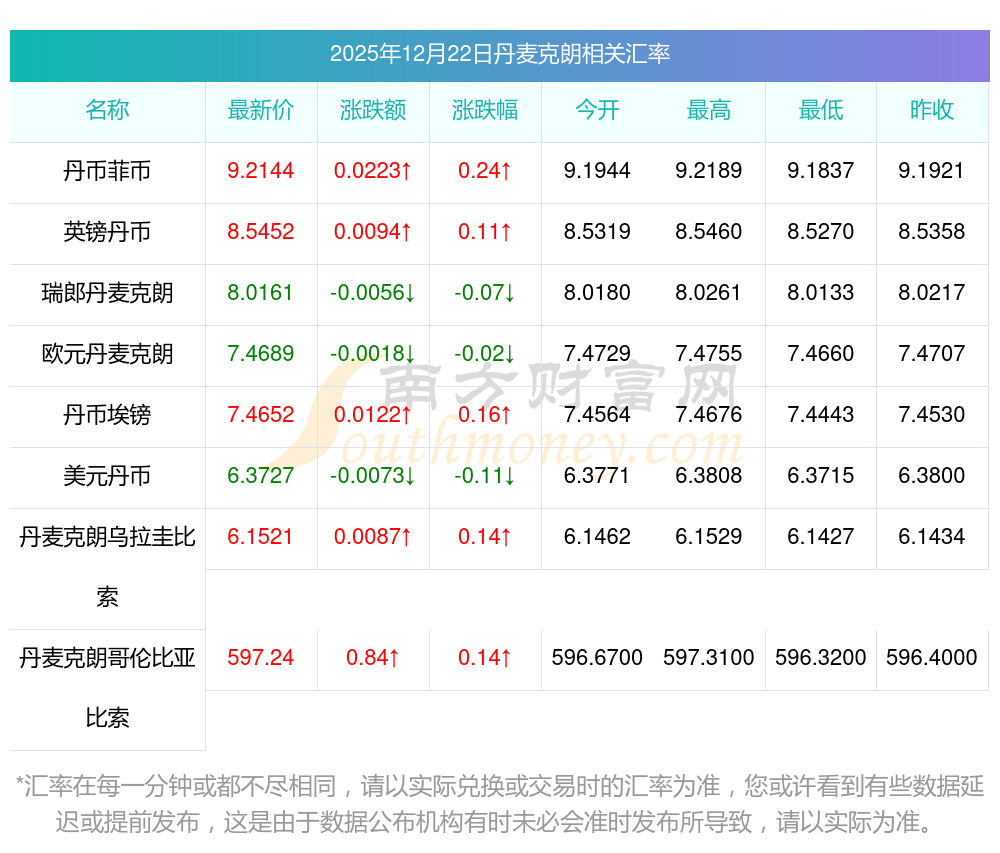Click the 丹麦克朗哥伦比亚比索 row name
This screenshot has width=1000, height=853.
click(x=107, y=688)
